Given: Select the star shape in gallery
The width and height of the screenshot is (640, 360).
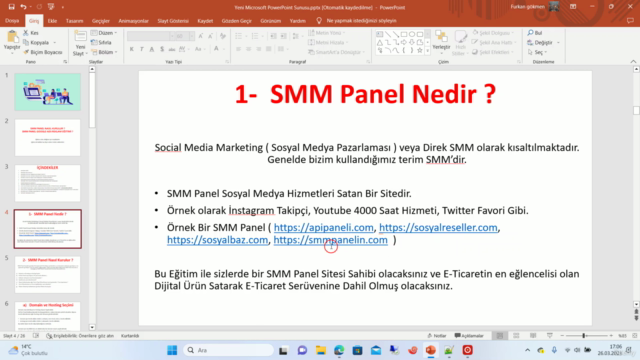Looking at the screenshot, I should (x=420, y=50).
